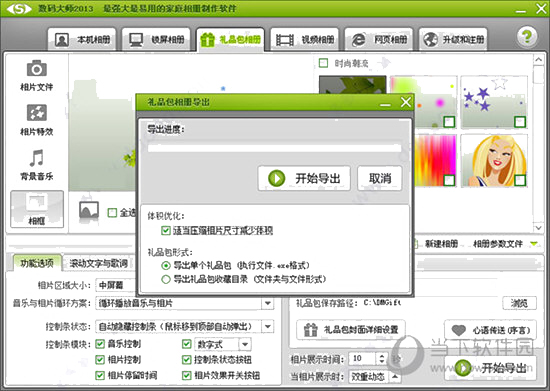Select the 滚动文字与歌词 tab

pos(99,263)
